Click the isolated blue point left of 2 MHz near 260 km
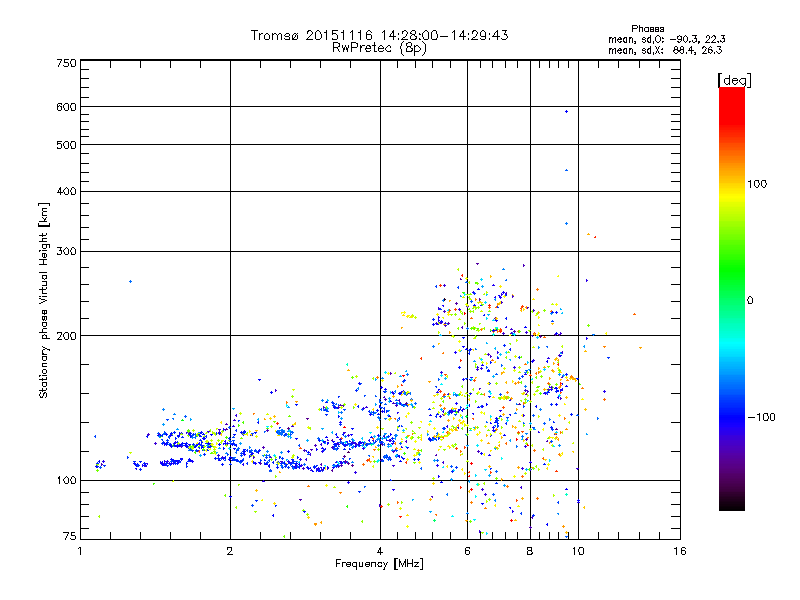The image size is (800, 600). coord(131,282)
